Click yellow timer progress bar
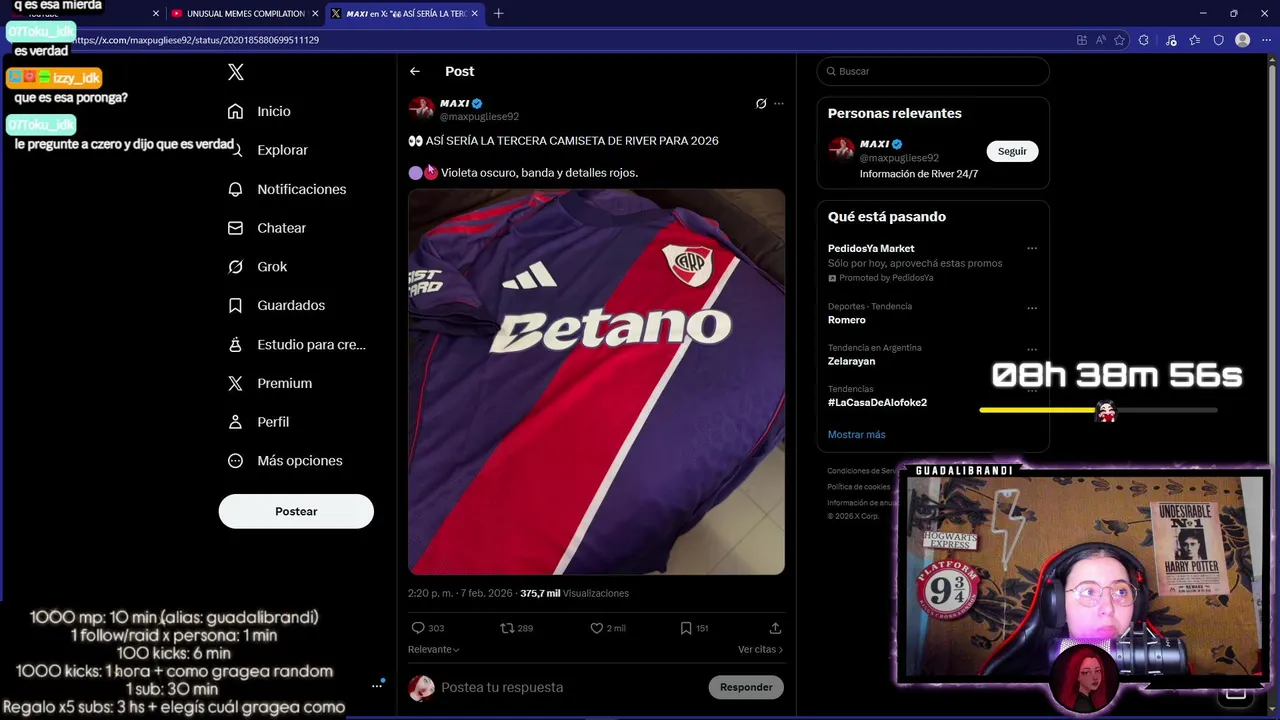This screenshot has height=720, width=1280. click(x=1098, y=410)
